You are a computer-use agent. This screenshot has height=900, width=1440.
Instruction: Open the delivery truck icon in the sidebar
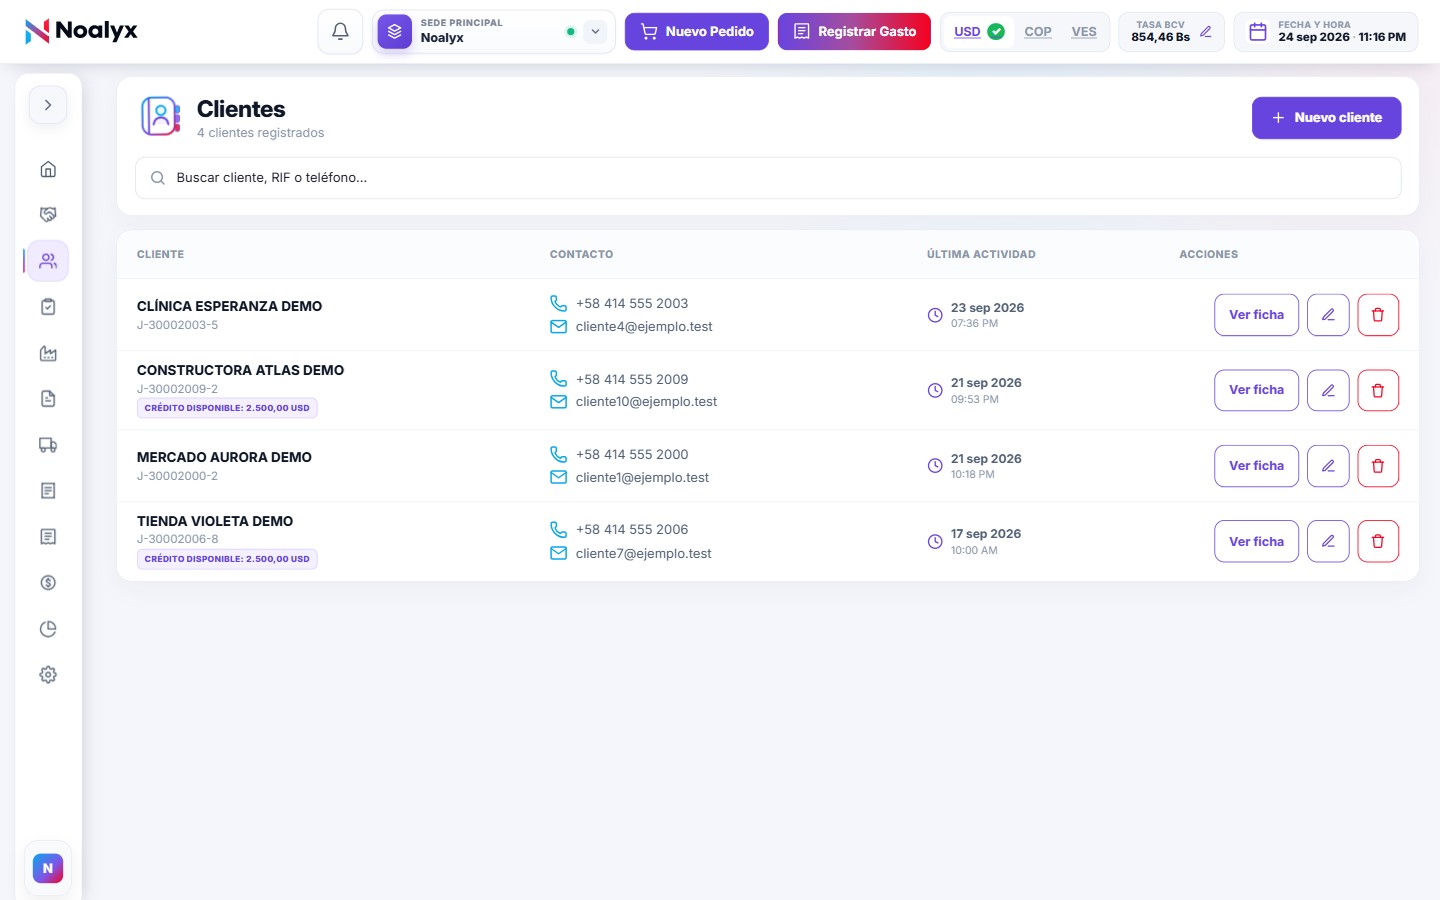tap(48, 445)
